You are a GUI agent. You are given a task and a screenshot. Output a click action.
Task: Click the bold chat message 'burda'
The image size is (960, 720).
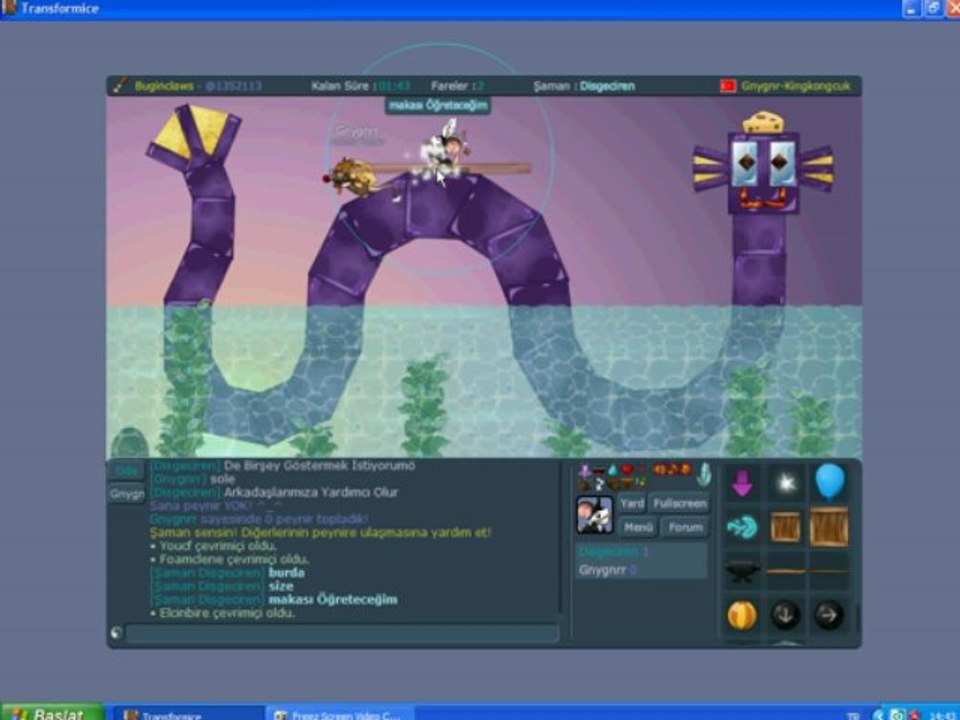(x=287, y=572)
